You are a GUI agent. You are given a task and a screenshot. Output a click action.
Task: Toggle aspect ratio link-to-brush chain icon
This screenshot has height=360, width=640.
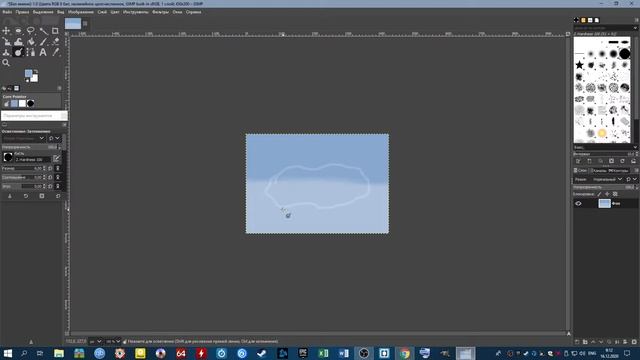[58, 177]
